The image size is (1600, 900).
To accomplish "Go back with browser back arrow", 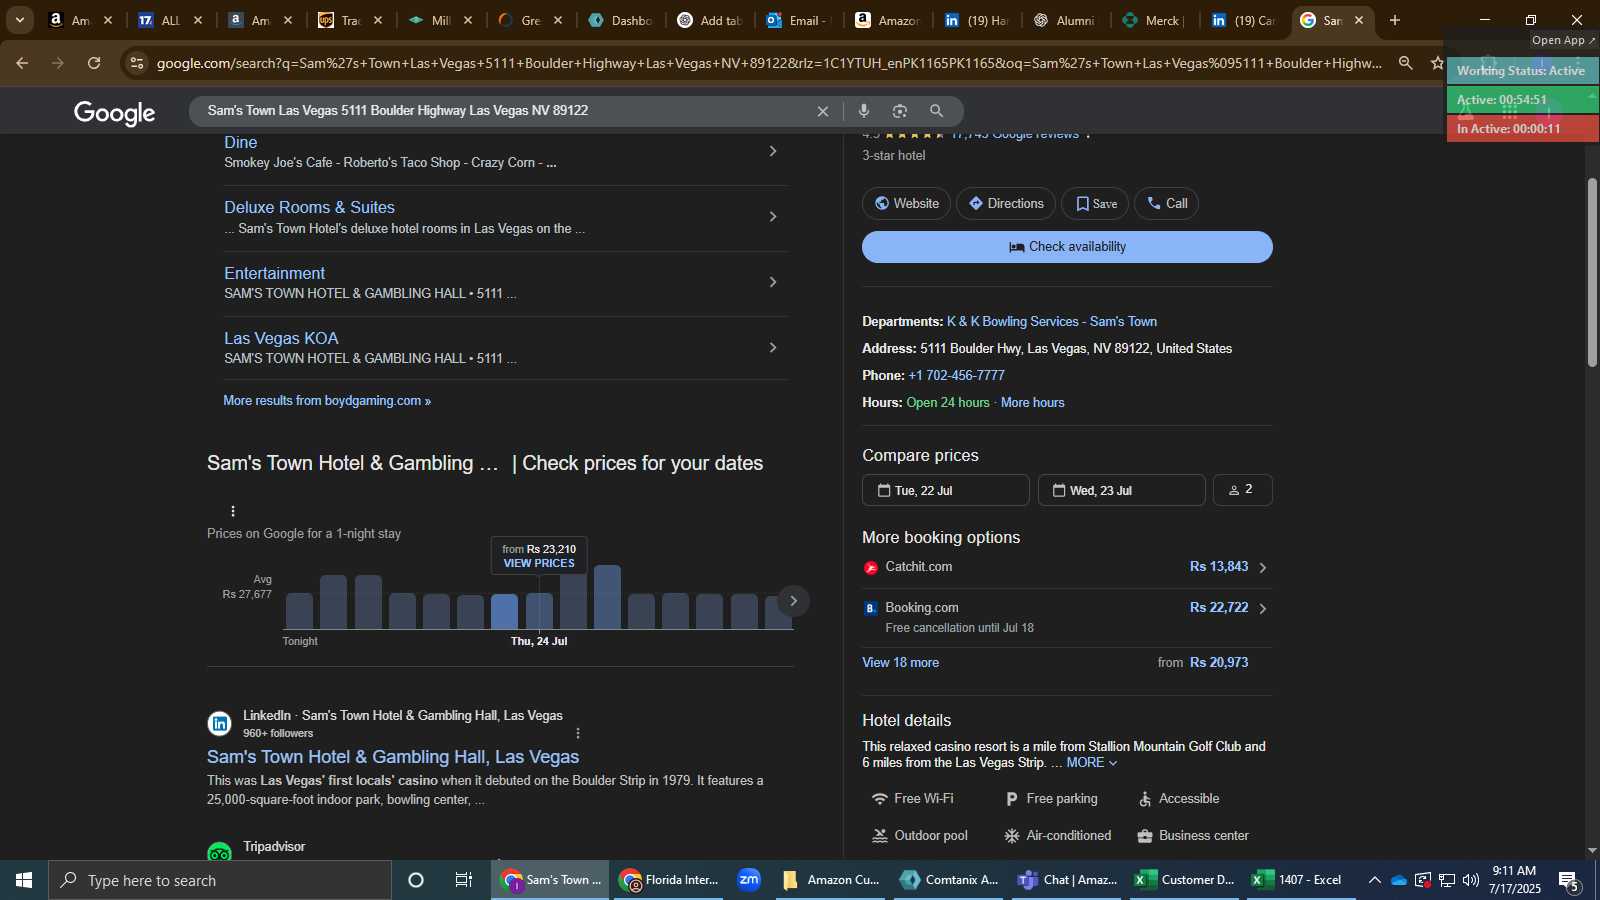I will pos(22,63).
